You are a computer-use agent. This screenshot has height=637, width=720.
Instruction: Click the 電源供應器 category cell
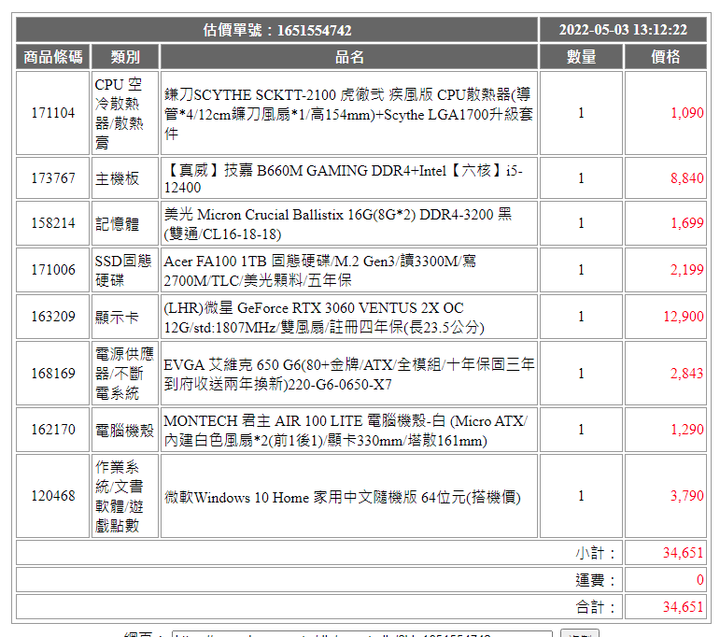click(124, 373)
